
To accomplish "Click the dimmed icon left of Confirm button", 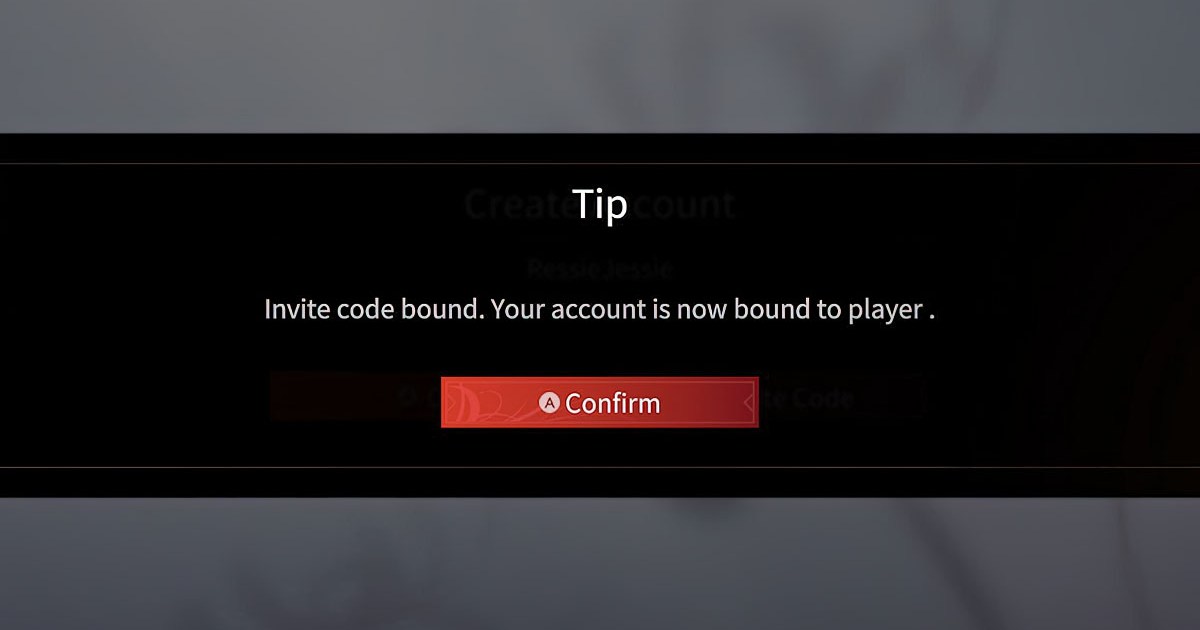I will 408,397.
